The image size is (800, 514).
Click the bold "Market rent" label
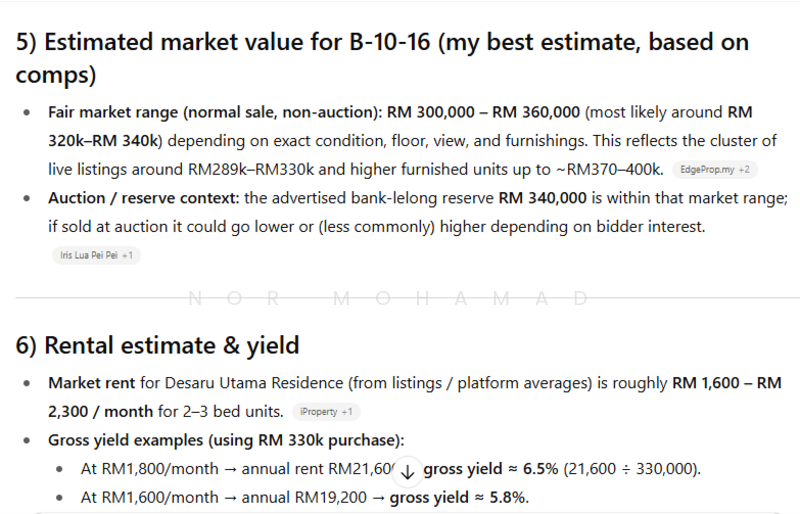(x=94, y=383)
